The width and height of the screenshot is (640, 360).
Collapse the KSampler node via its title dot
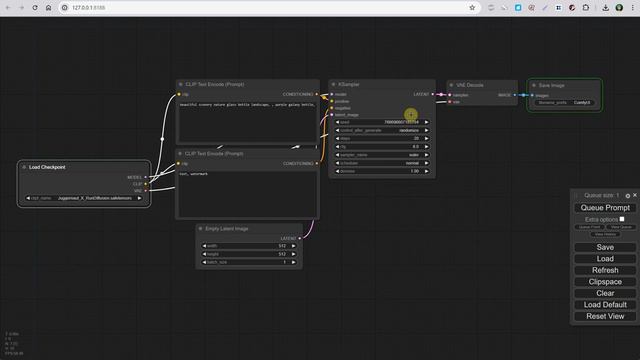333,84
